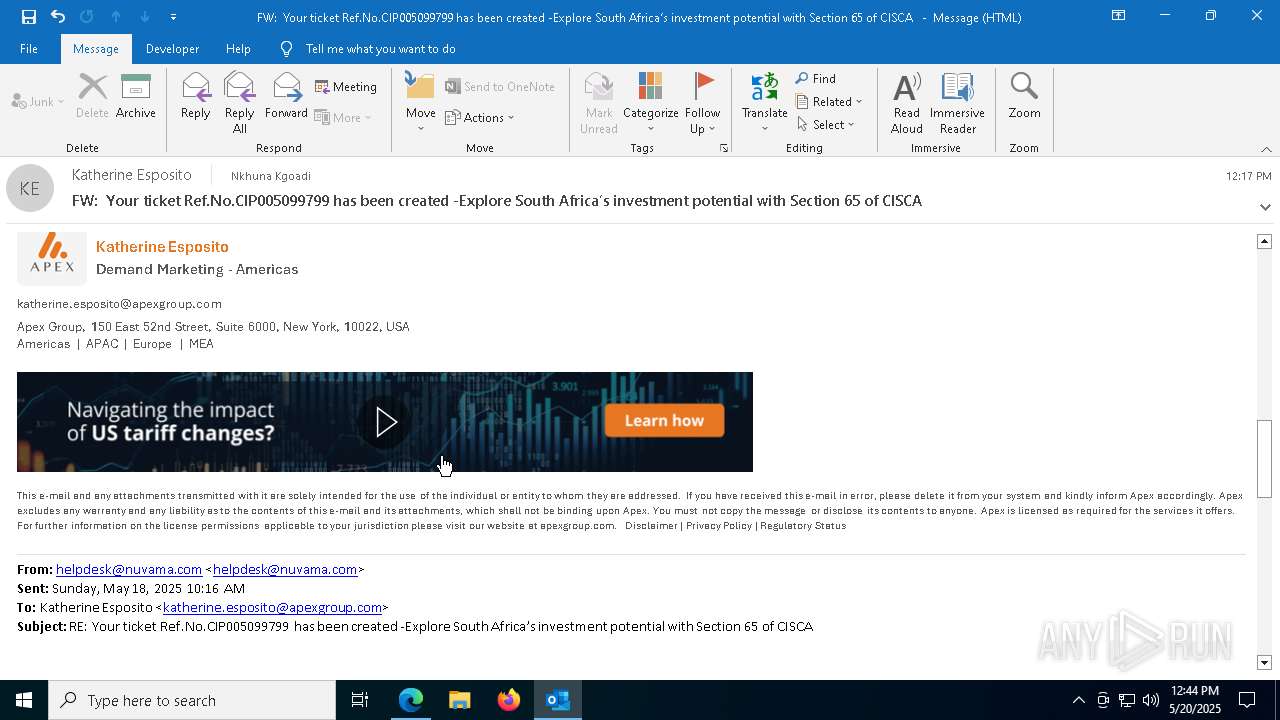Click the first helpdesk@nuvama.com link

click(x=129, y=569)
